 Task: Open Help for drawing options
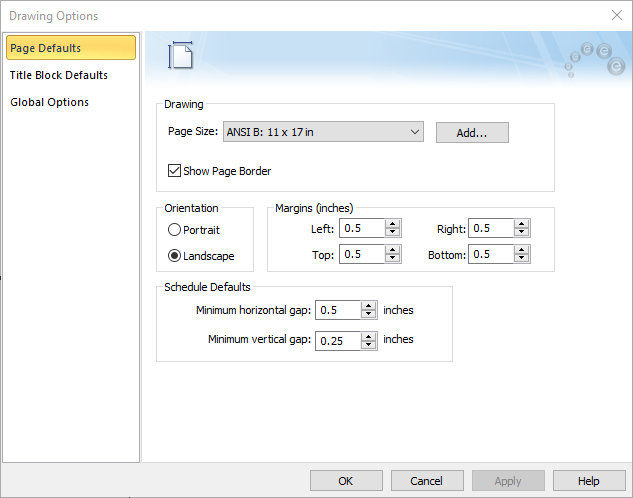tap(589, 481)
